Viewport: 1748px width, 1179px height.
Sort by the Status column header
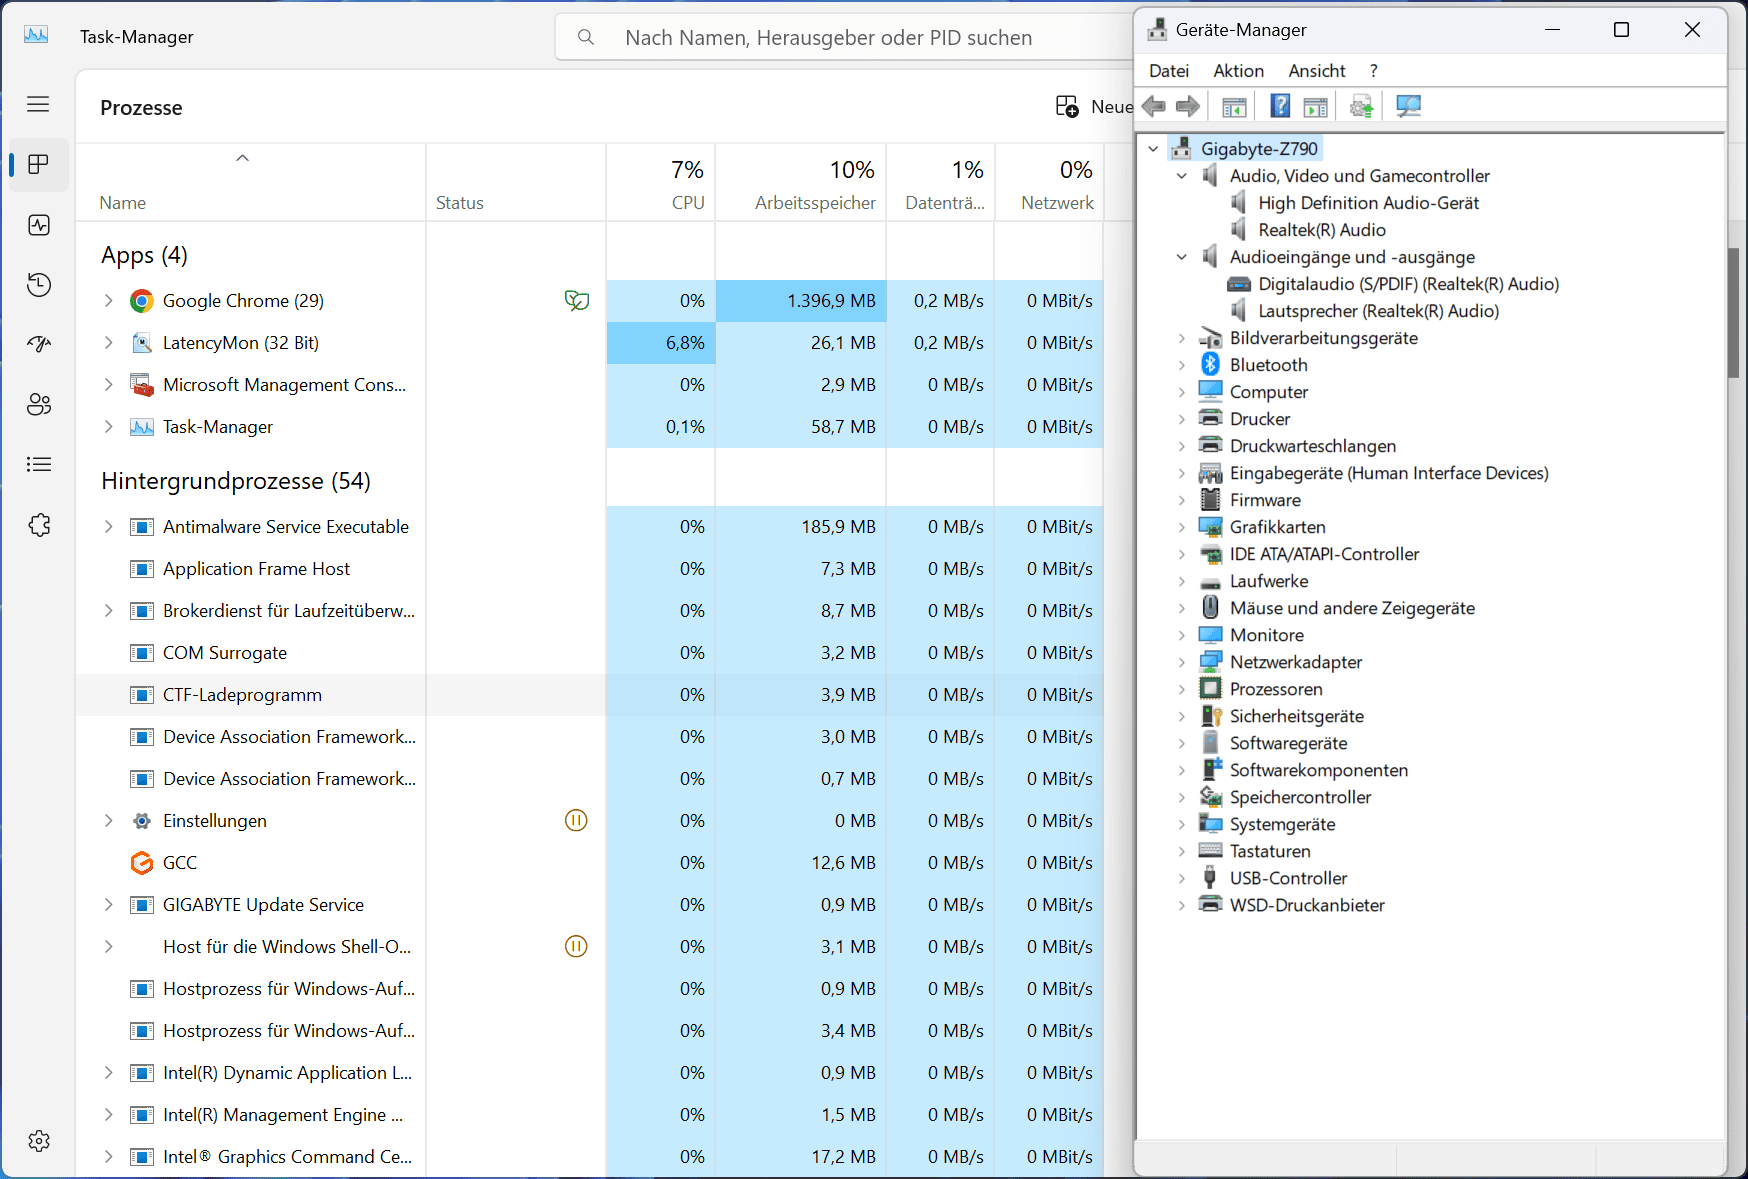click(x=516, y=183)
